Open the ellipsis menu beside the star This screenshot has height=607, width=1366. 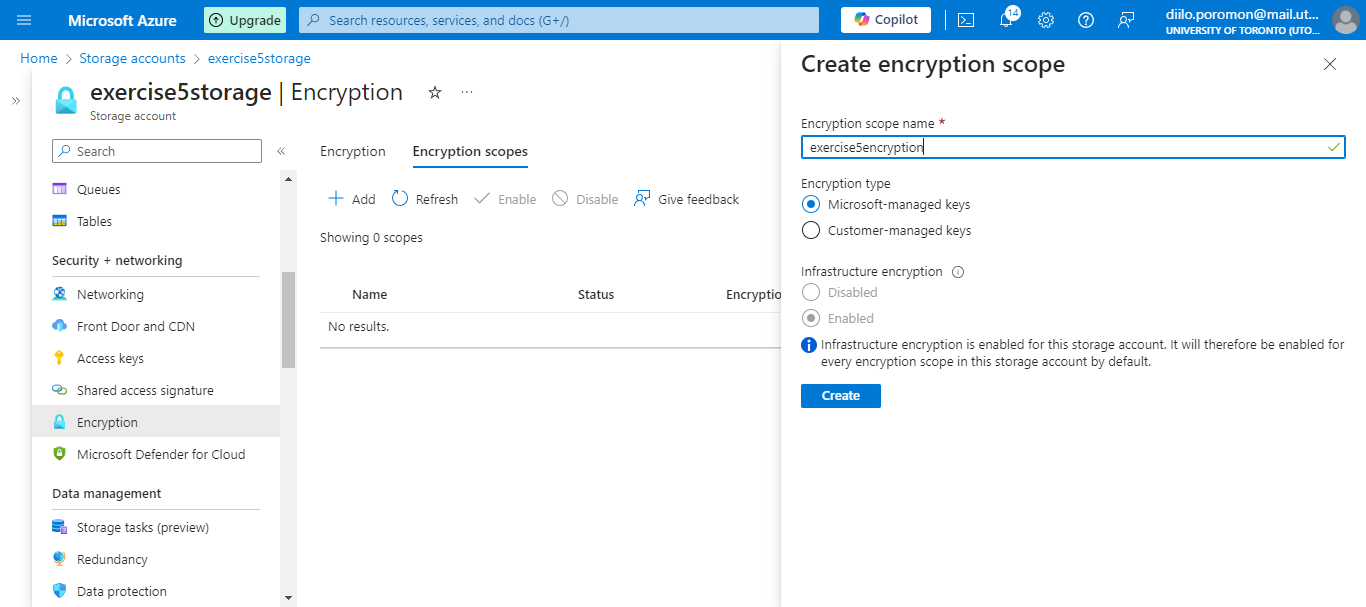(466, 91)
